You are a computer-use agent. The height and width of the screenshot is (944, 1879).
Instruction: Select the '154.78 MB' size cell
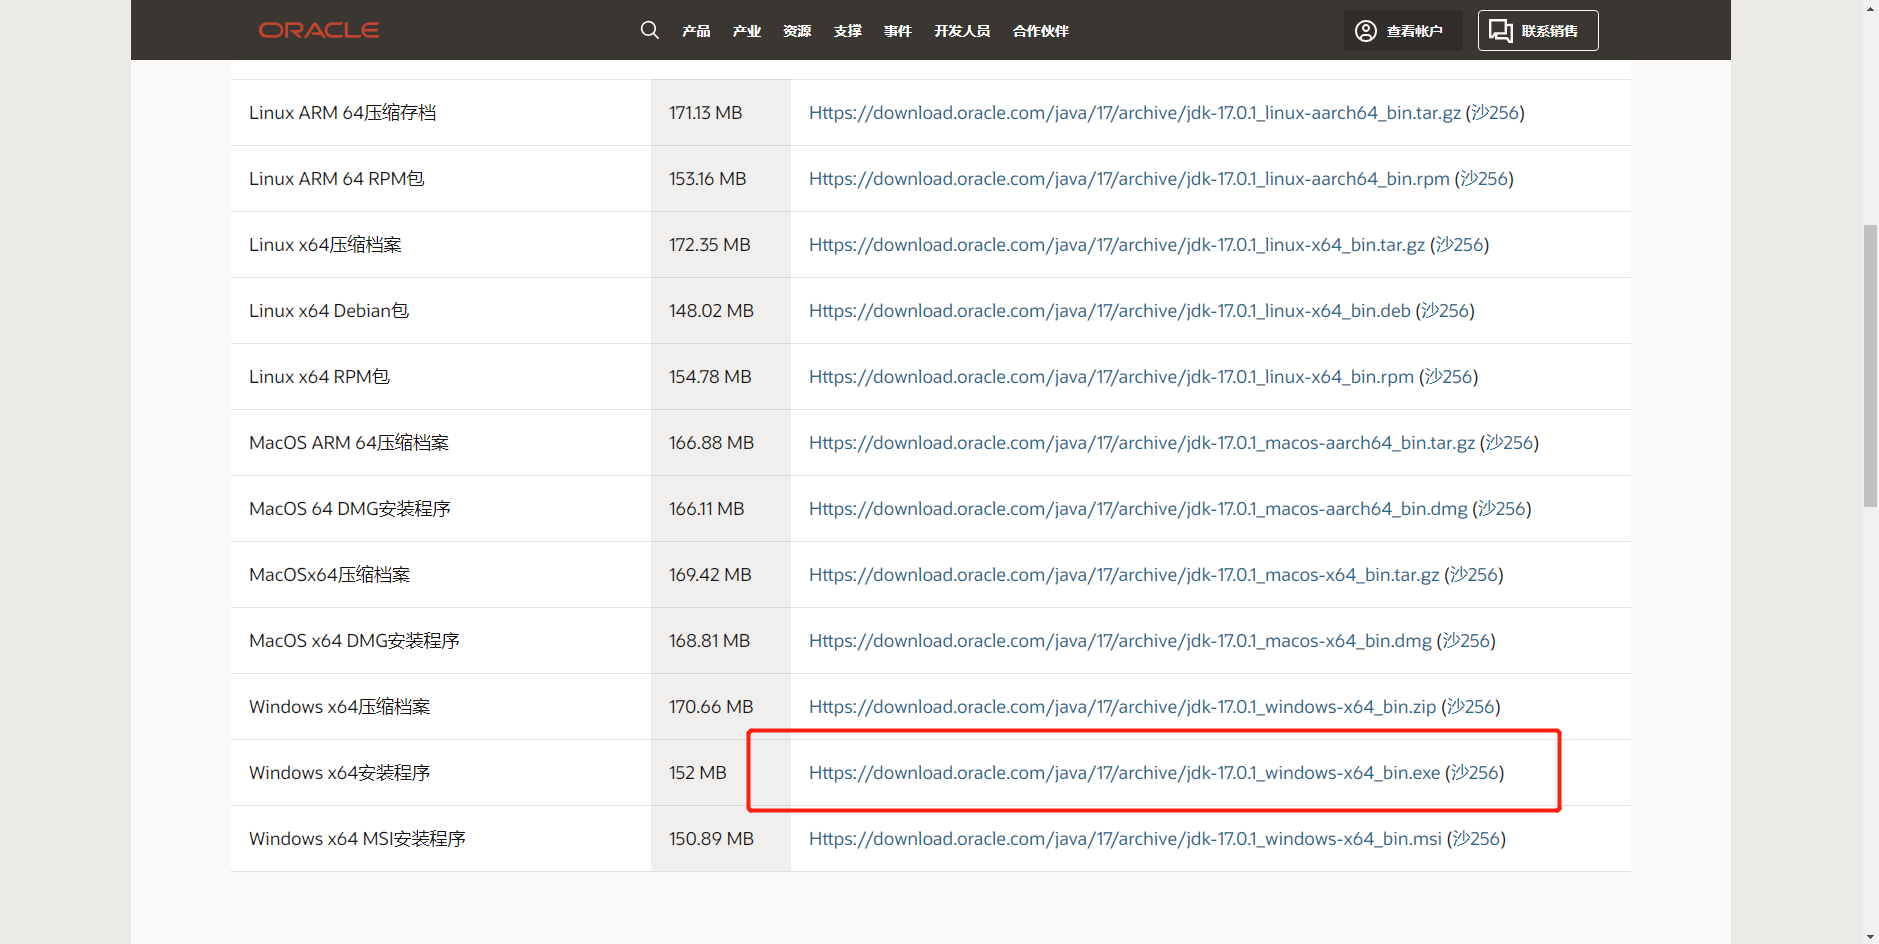(721, 377)
